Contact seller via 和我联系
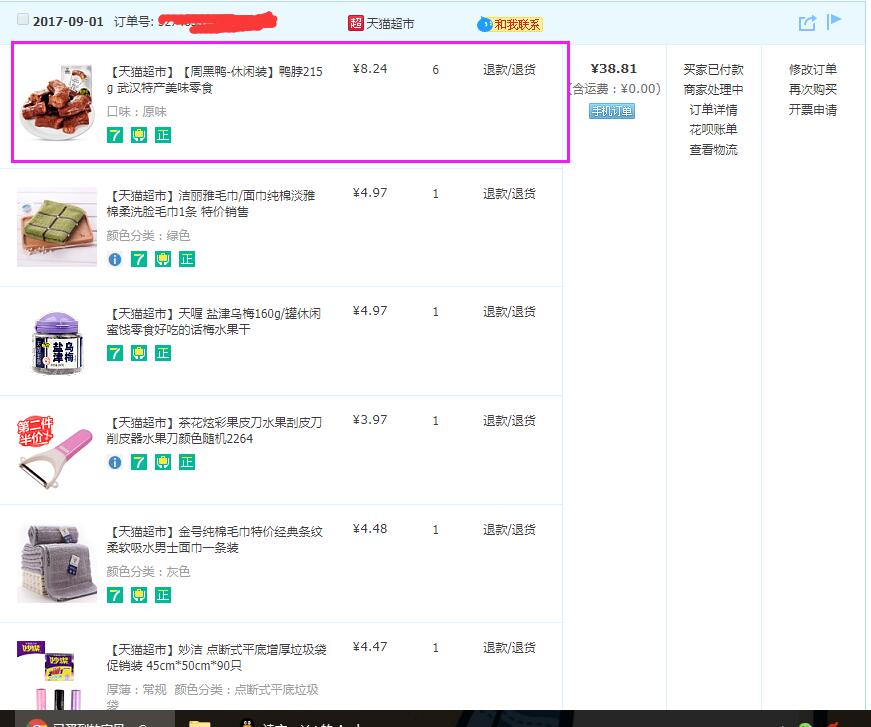Viewport: 871px width, 727px height. tap(510, 24)
